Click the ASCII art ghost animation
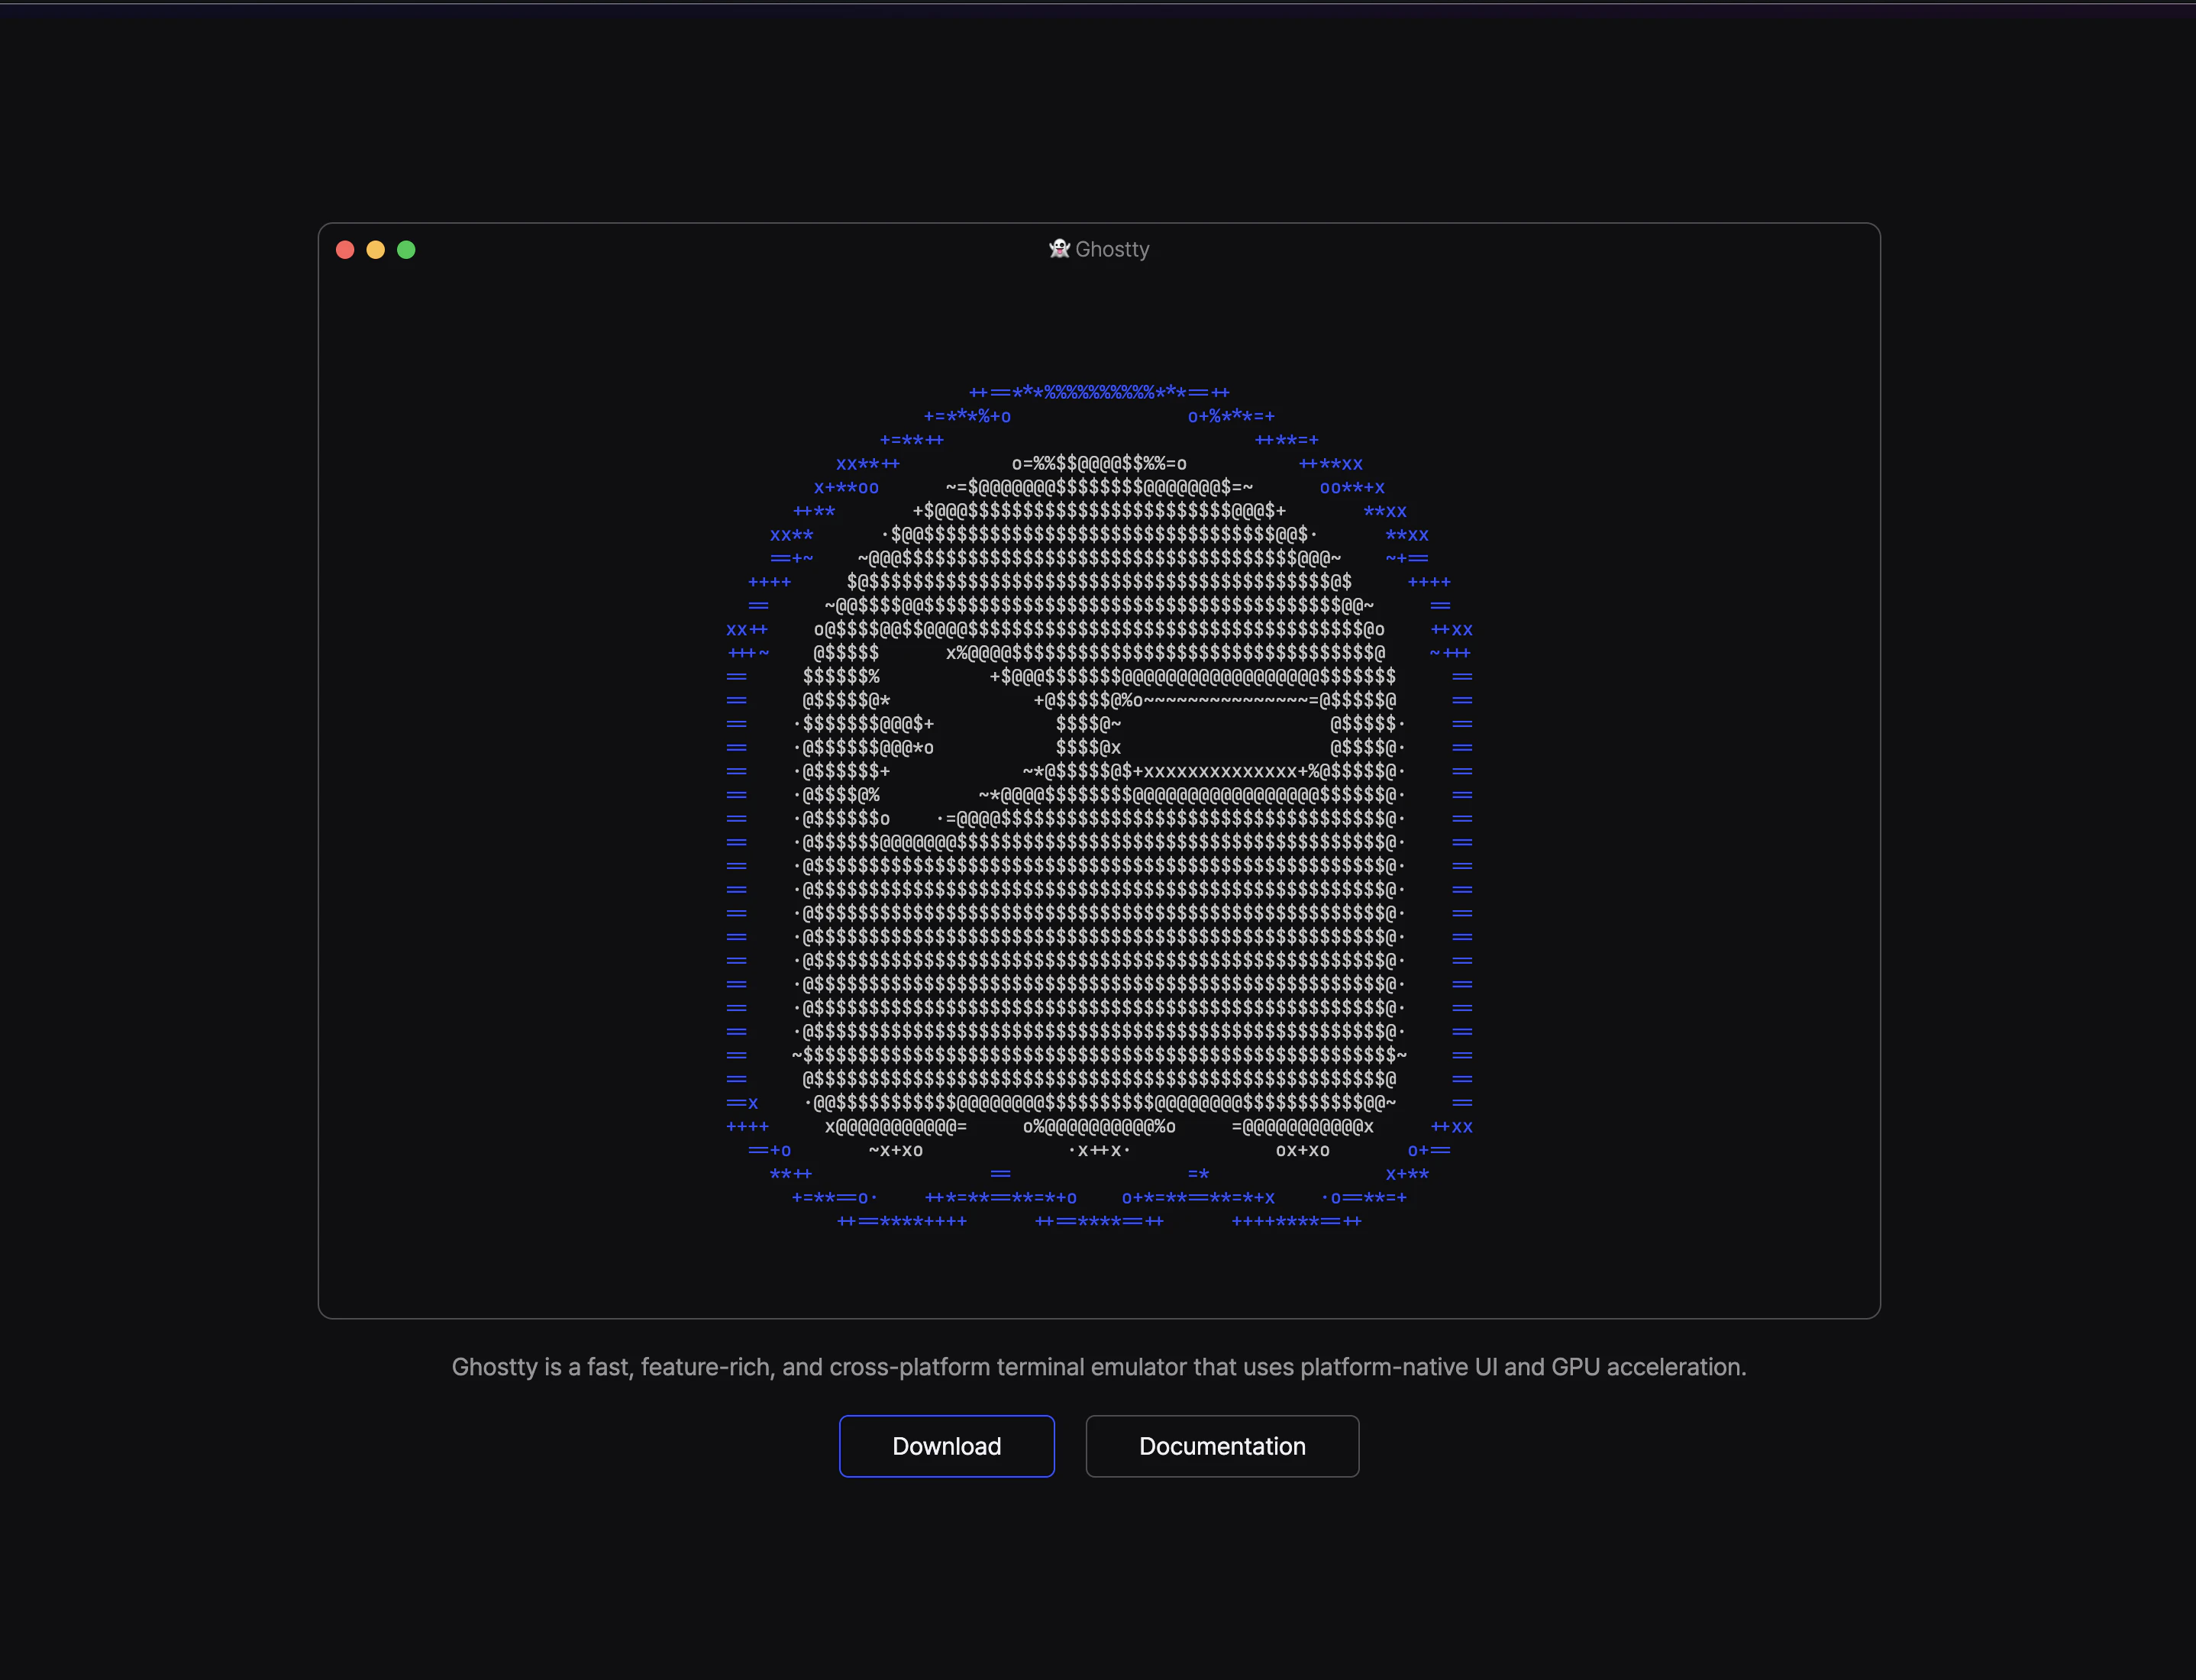The width and height of the screenshot is (2196, 1680). 1099,806
